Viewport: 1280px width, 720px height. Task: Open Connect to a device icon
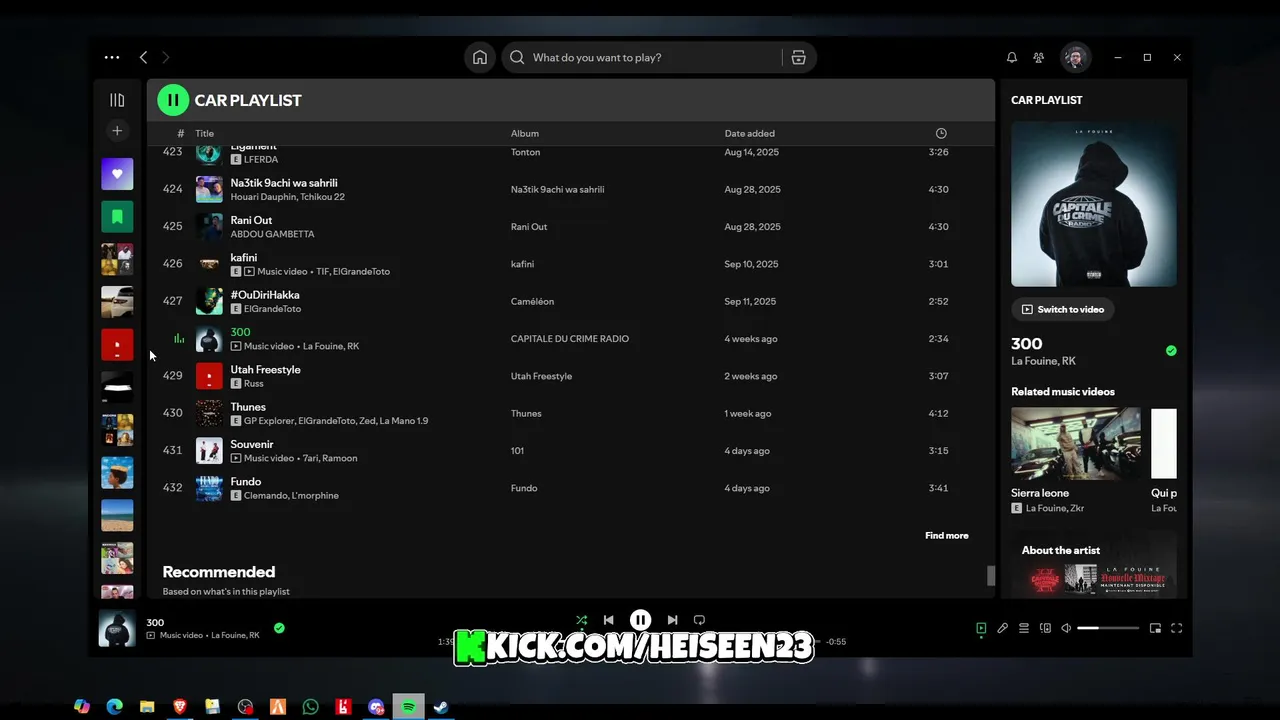pyautogui.click(x=1045, y=628)
